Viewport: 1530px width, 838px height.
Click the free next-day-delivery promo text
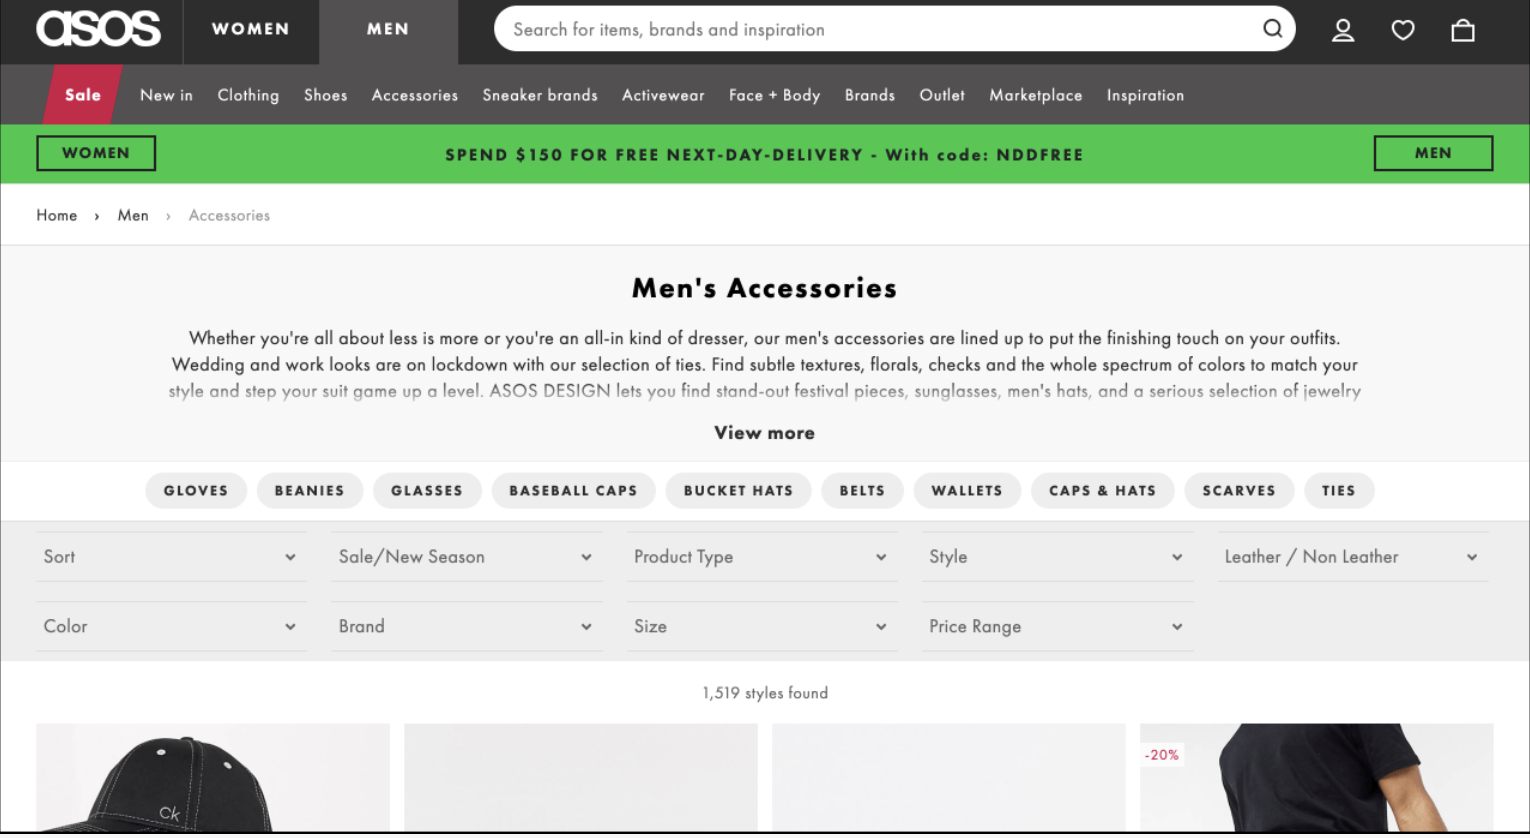point(764,155)
